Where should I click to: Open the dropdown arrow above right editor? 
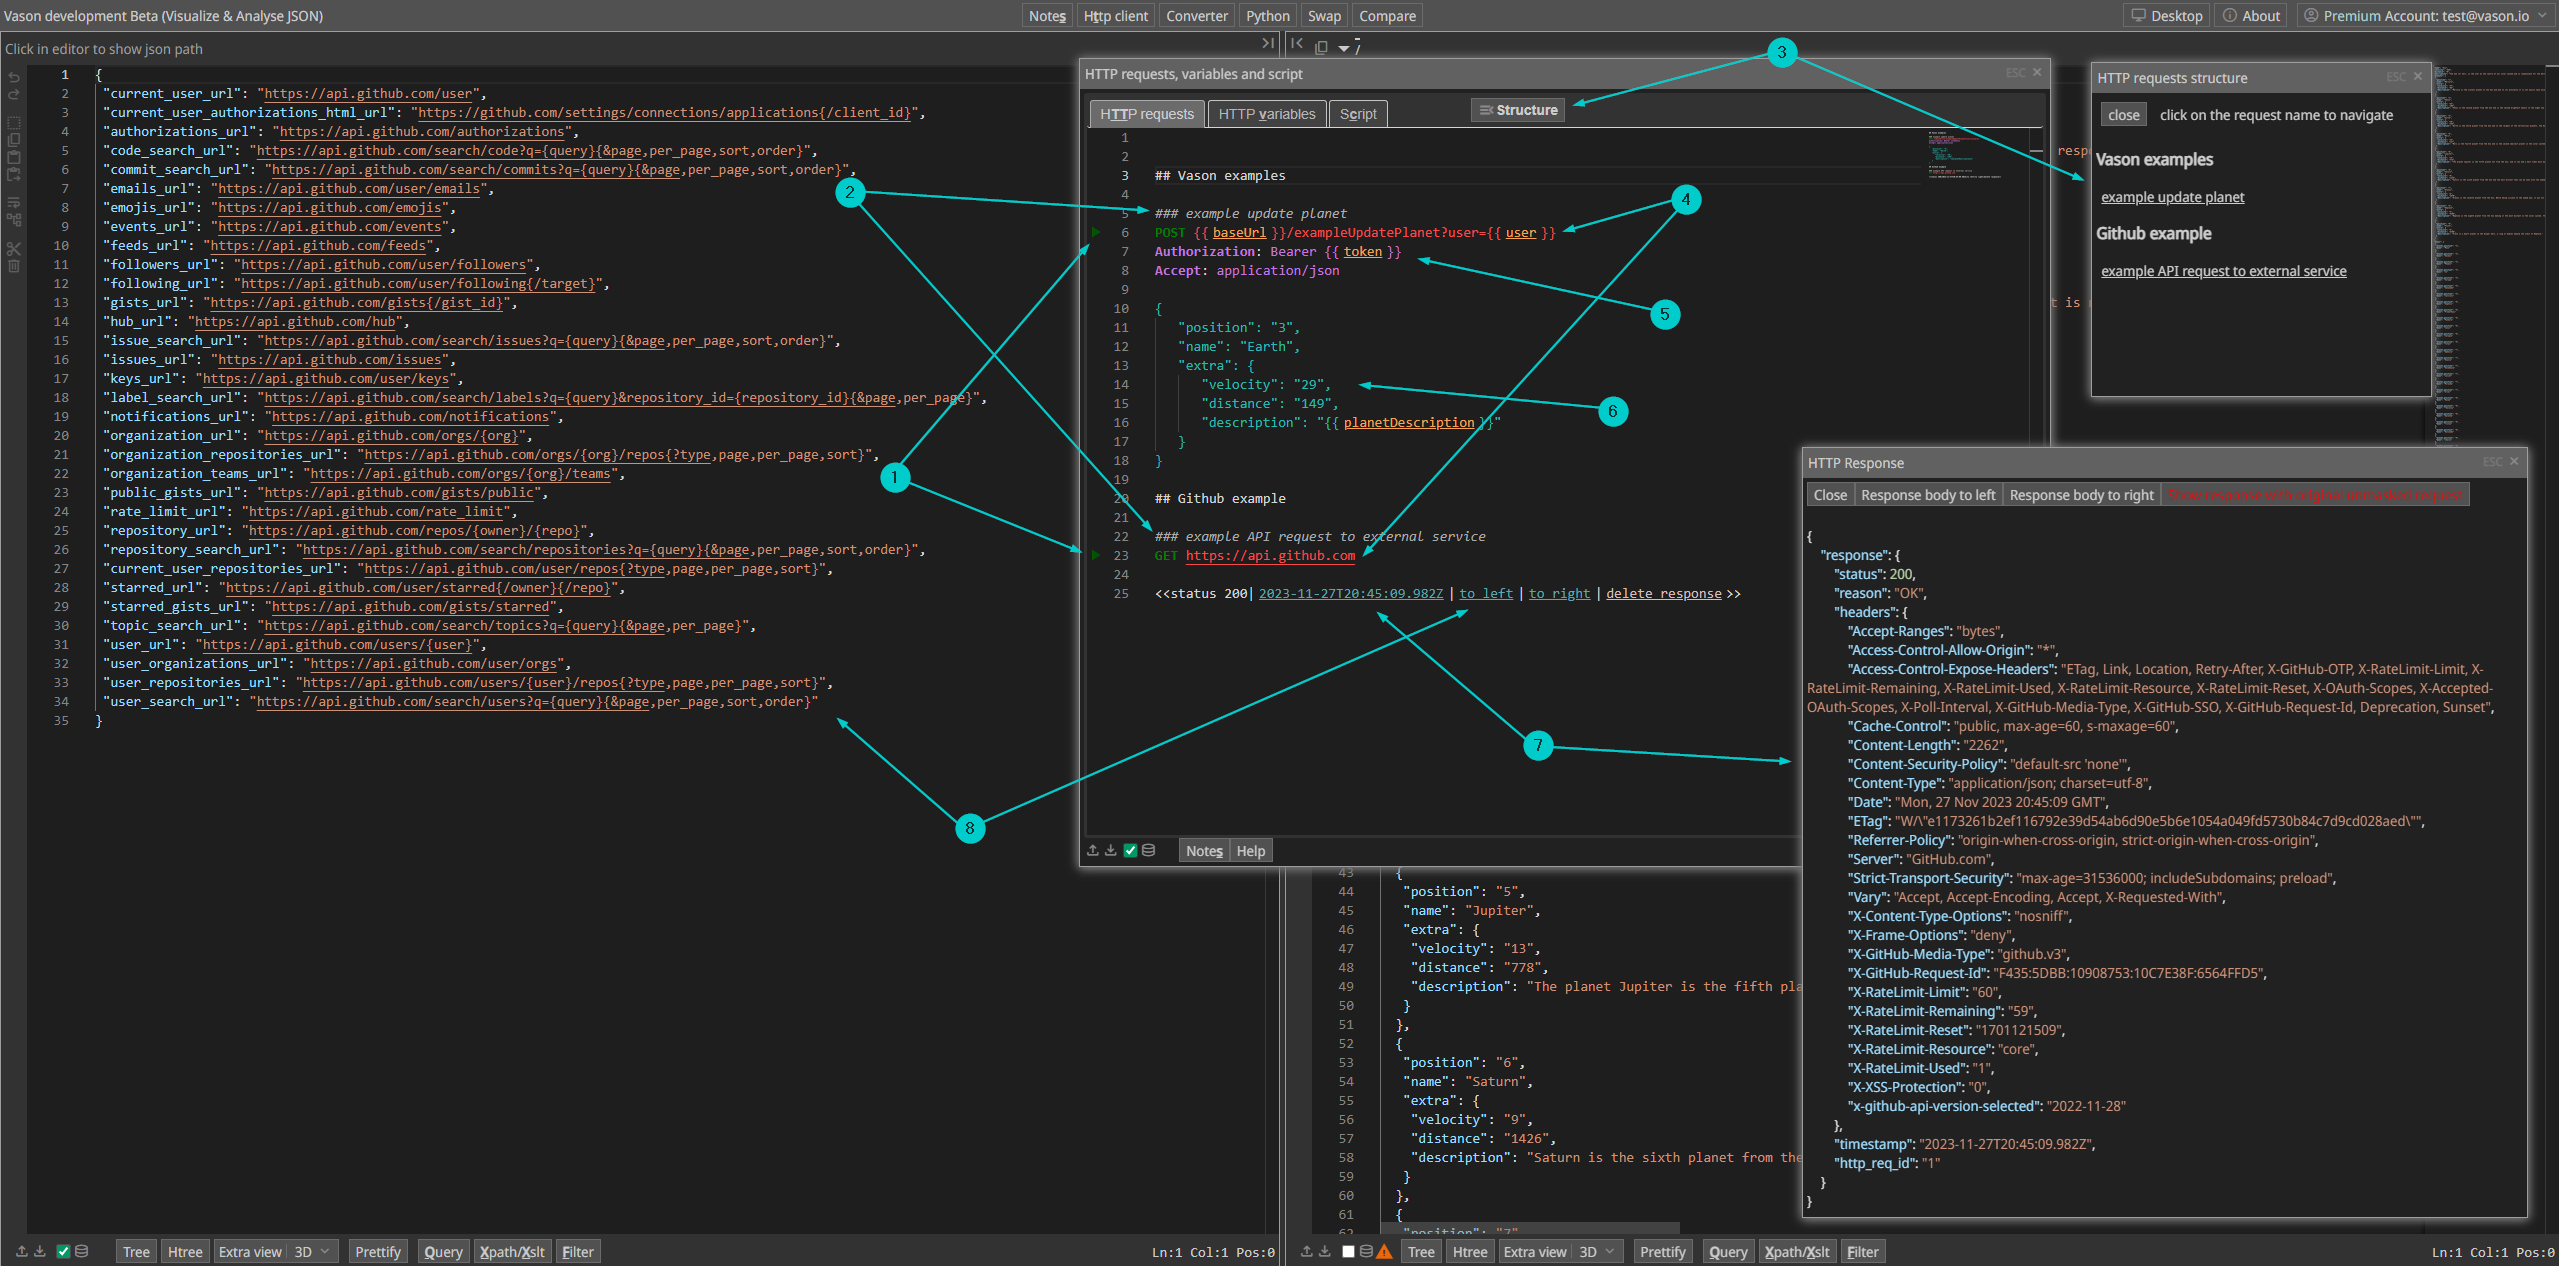[1343, 48]
